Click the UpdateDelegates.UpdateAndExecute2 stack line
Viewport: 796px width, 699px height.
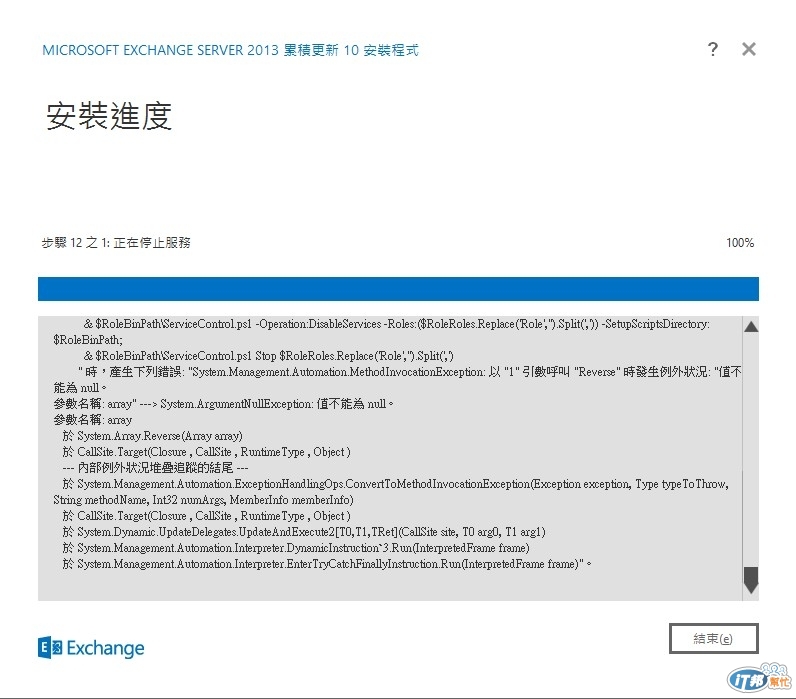pos(304,532)
